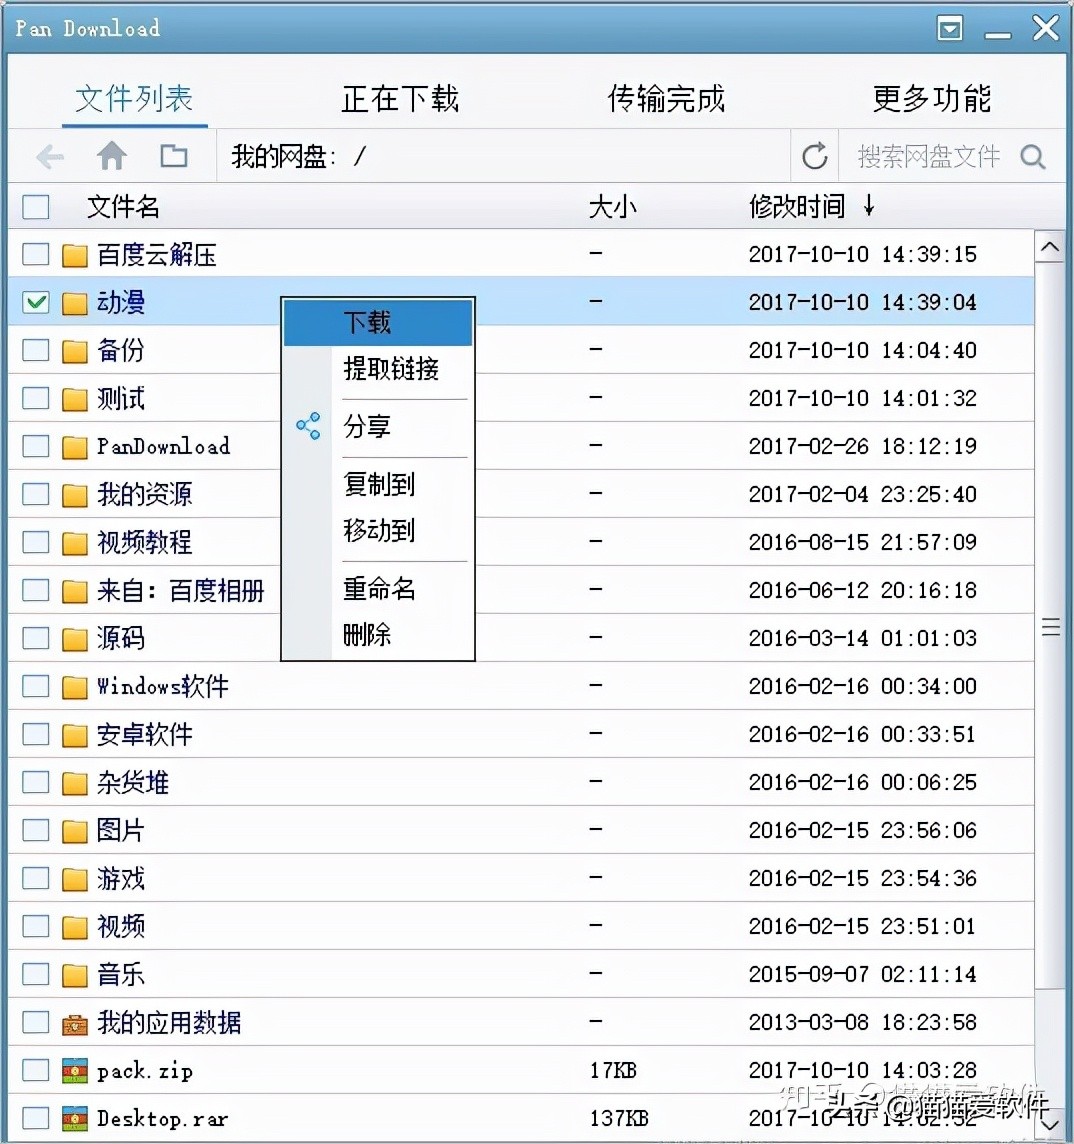Check the 备份 folder checkbox
Image resolution: width=1074 pixels, height=1144 pixels.
coord(34,350)
